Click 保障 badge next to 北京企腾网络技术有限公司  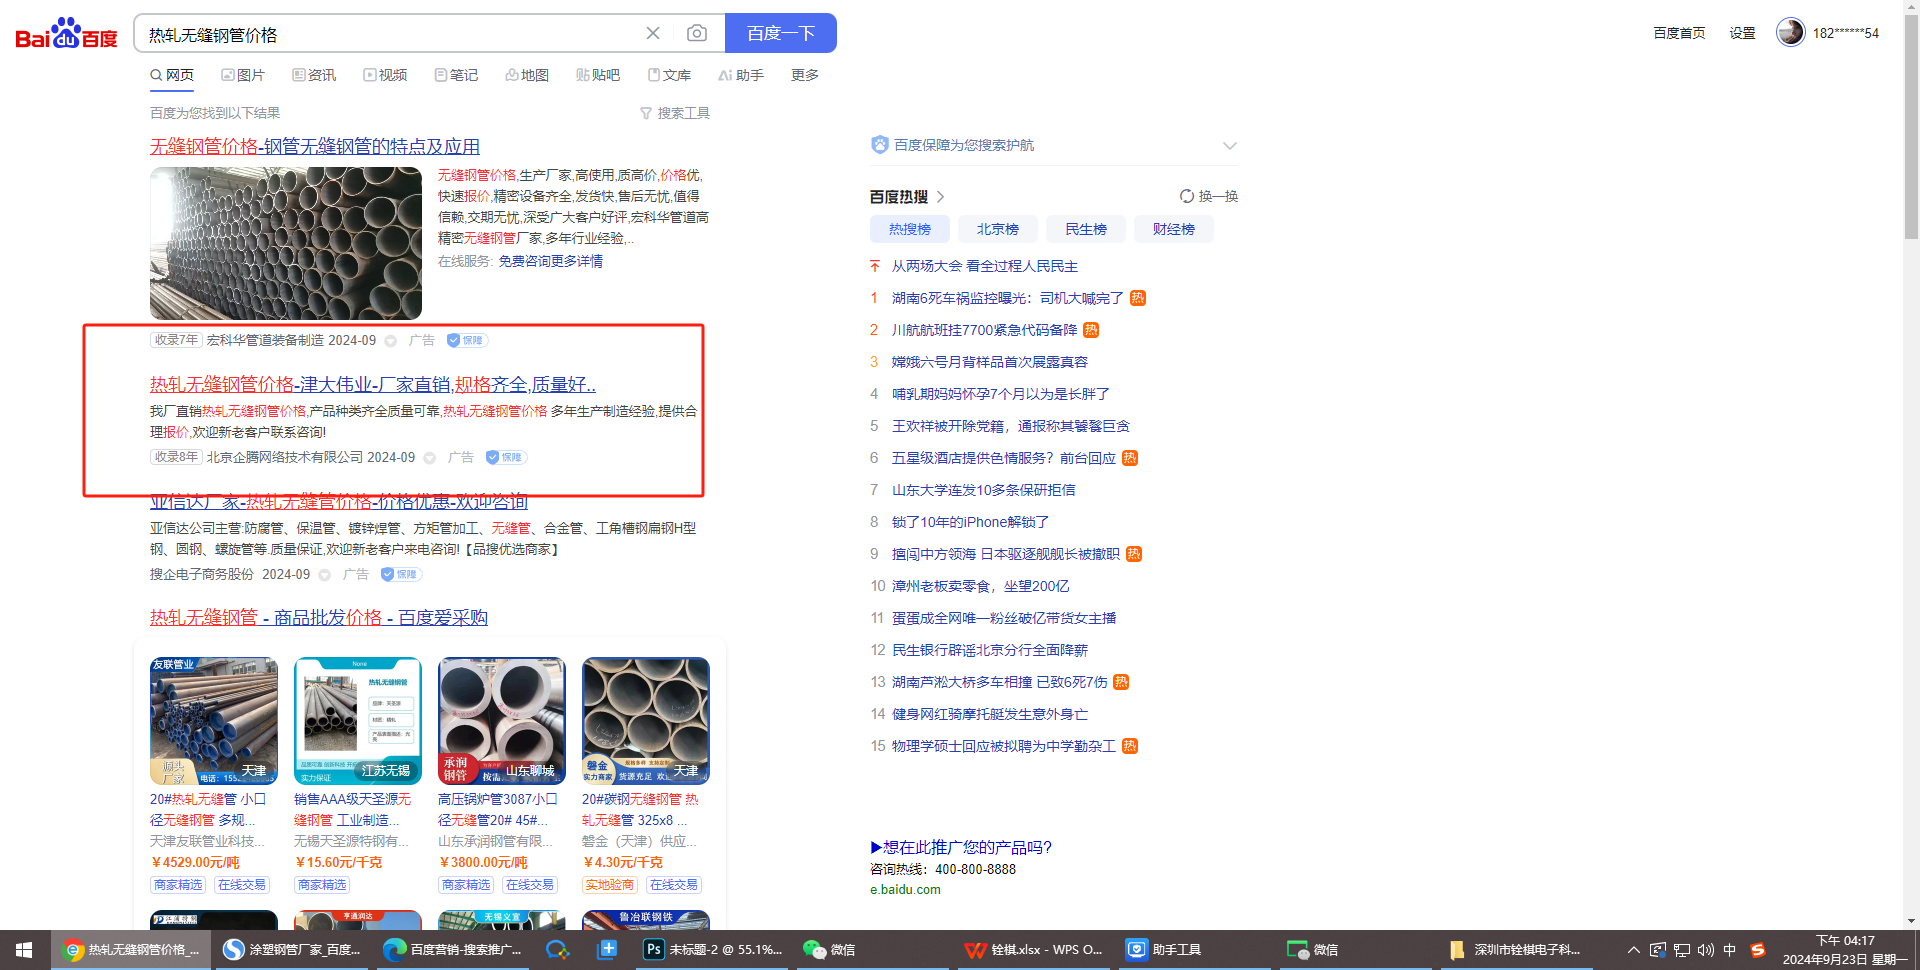tap(506, 457)
